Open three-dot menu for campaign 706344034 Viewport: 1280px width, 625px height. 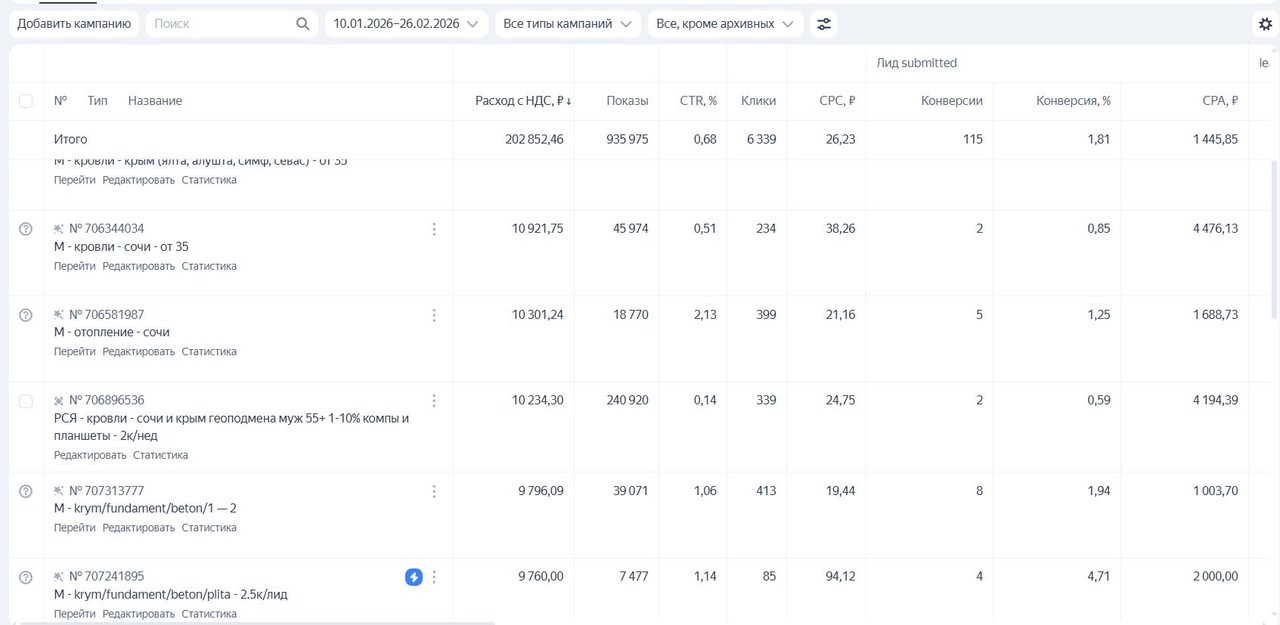434,229
